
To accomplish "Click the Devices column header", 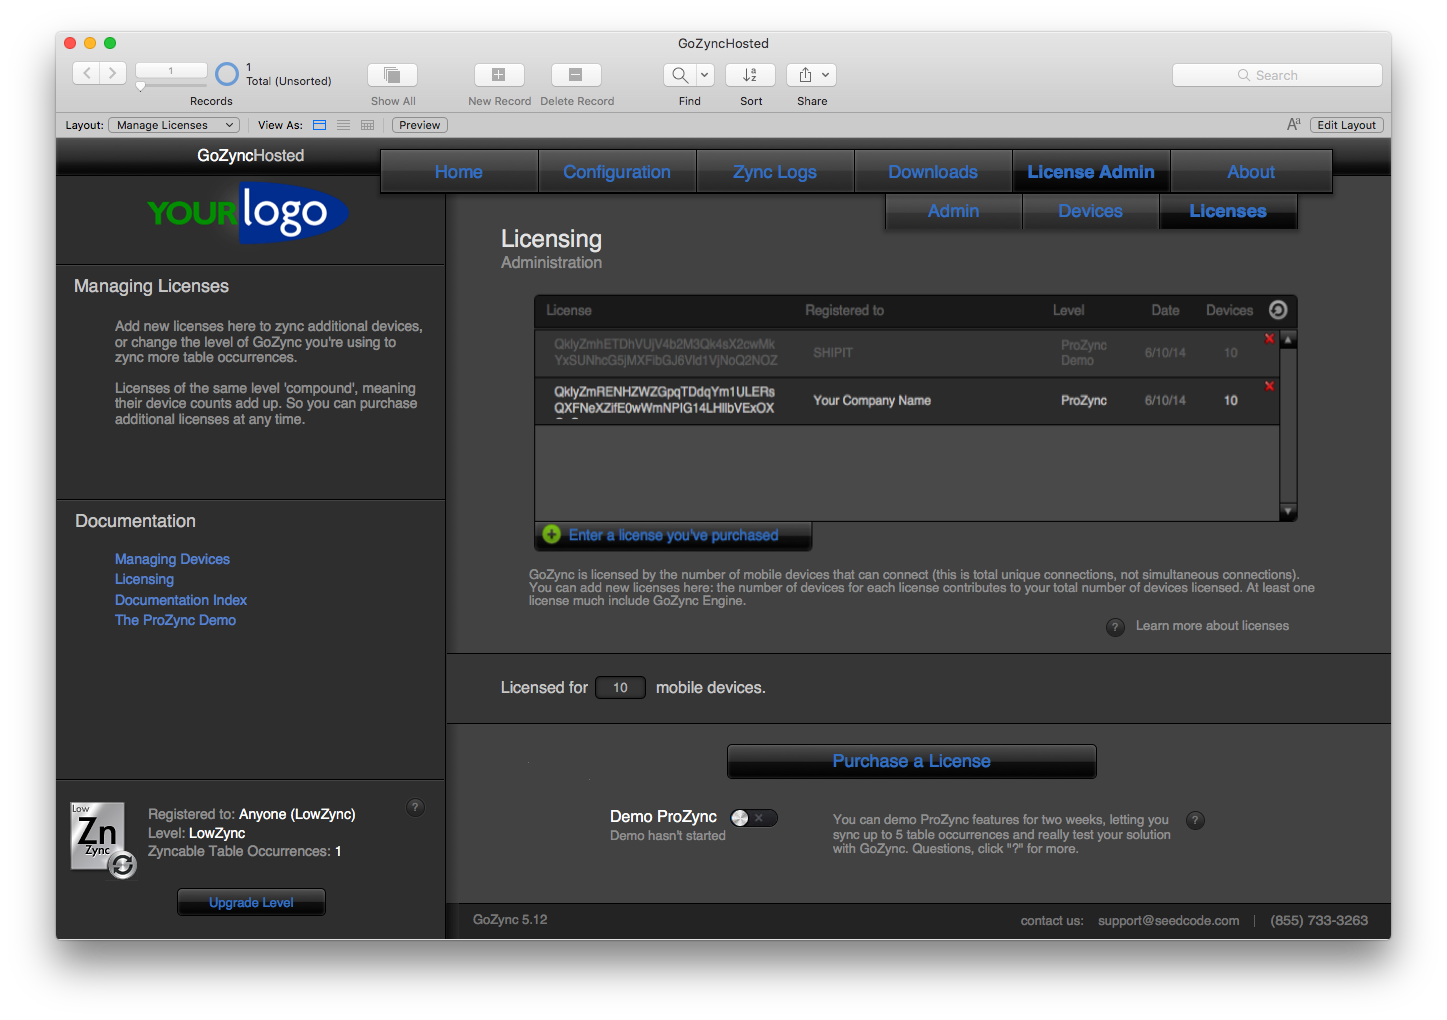I will (x=1229, y=311).
